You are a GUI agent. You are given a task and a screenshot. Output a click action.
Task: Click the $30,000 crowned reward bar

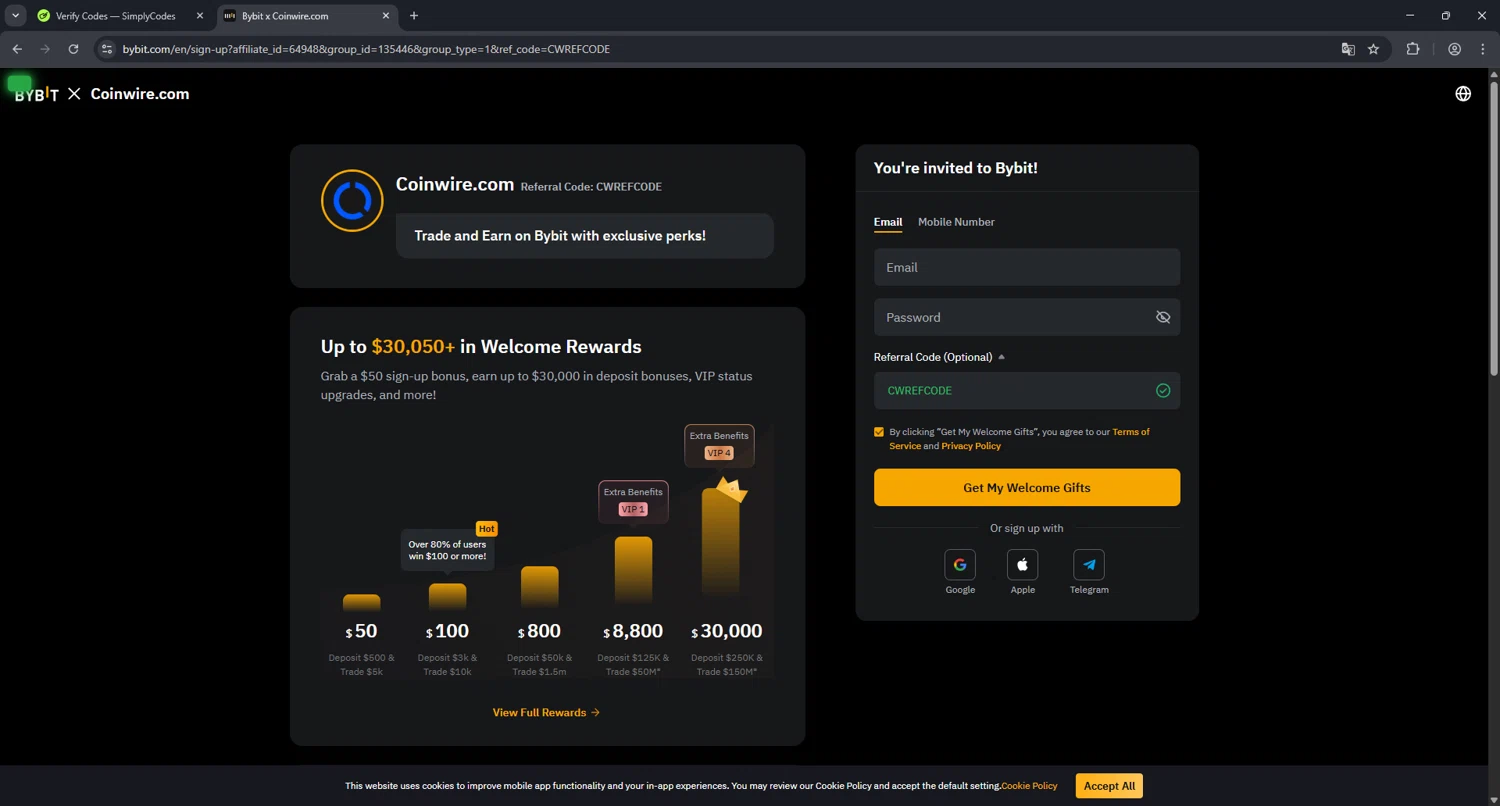[x=721, y=542]
